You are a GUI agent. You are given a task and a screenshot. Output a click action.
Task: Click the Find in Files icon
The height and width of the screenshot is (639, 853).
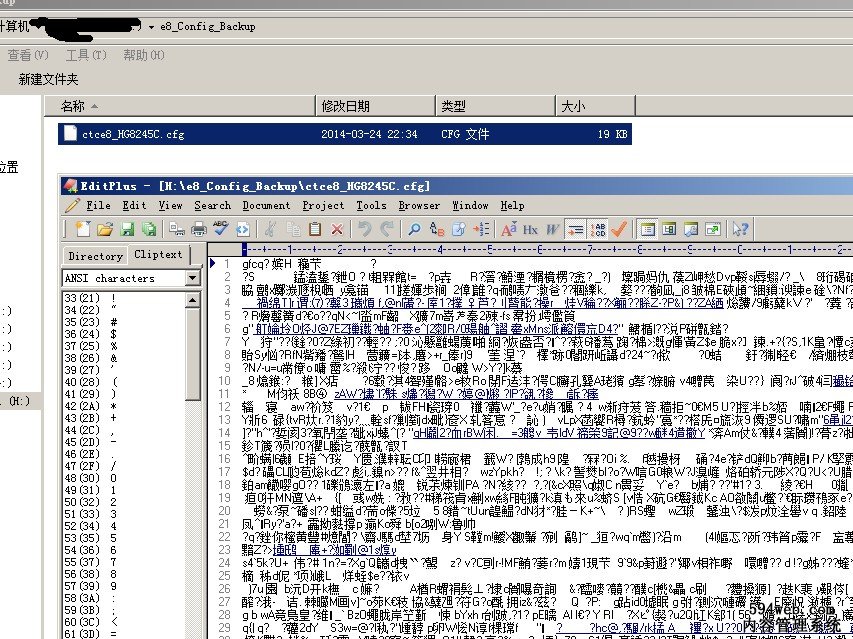[459, 229]
